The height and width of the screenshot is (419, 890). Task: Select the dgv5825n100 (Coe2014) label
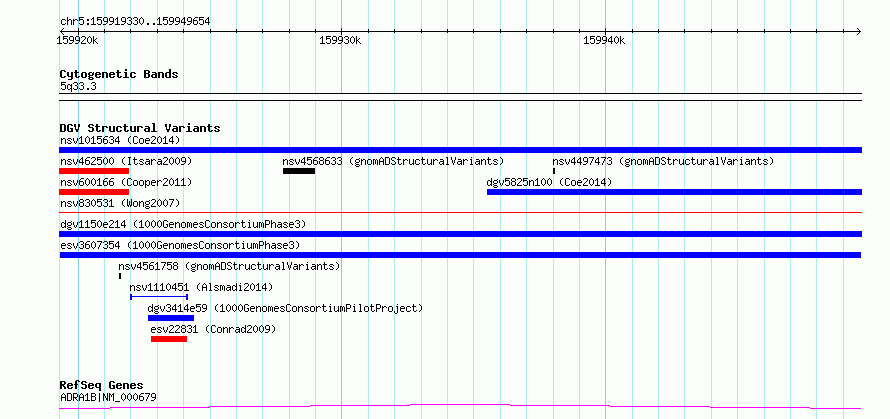[549, 182]
